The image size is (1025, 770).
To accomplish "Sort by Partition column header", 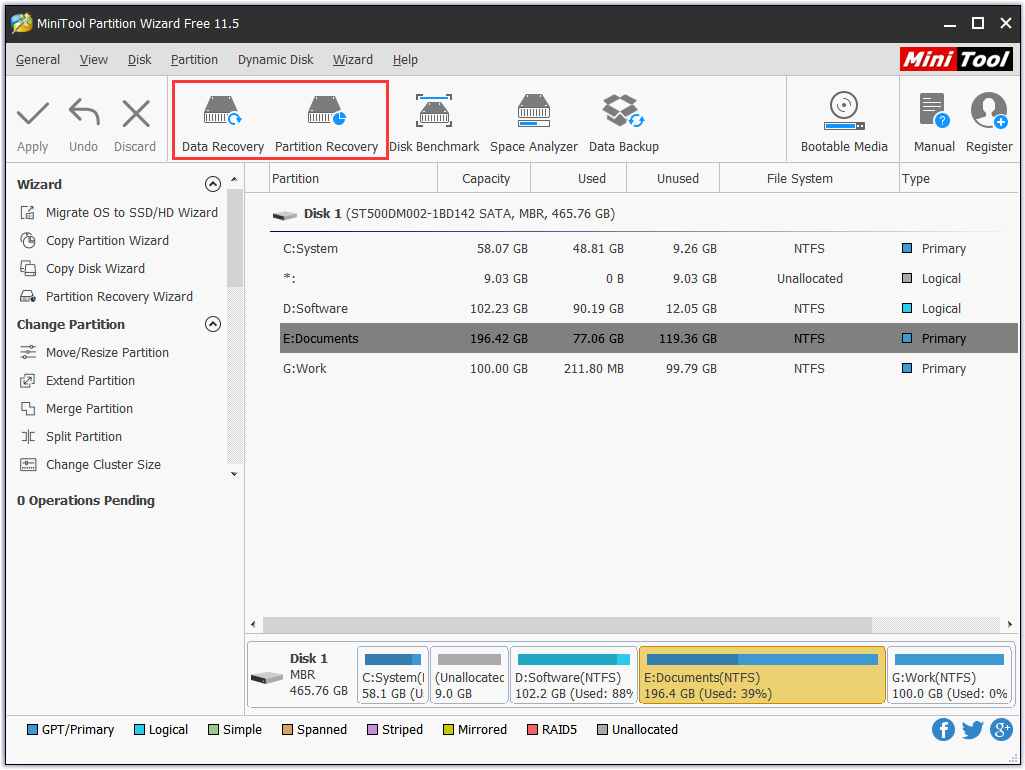I will 353,178.
